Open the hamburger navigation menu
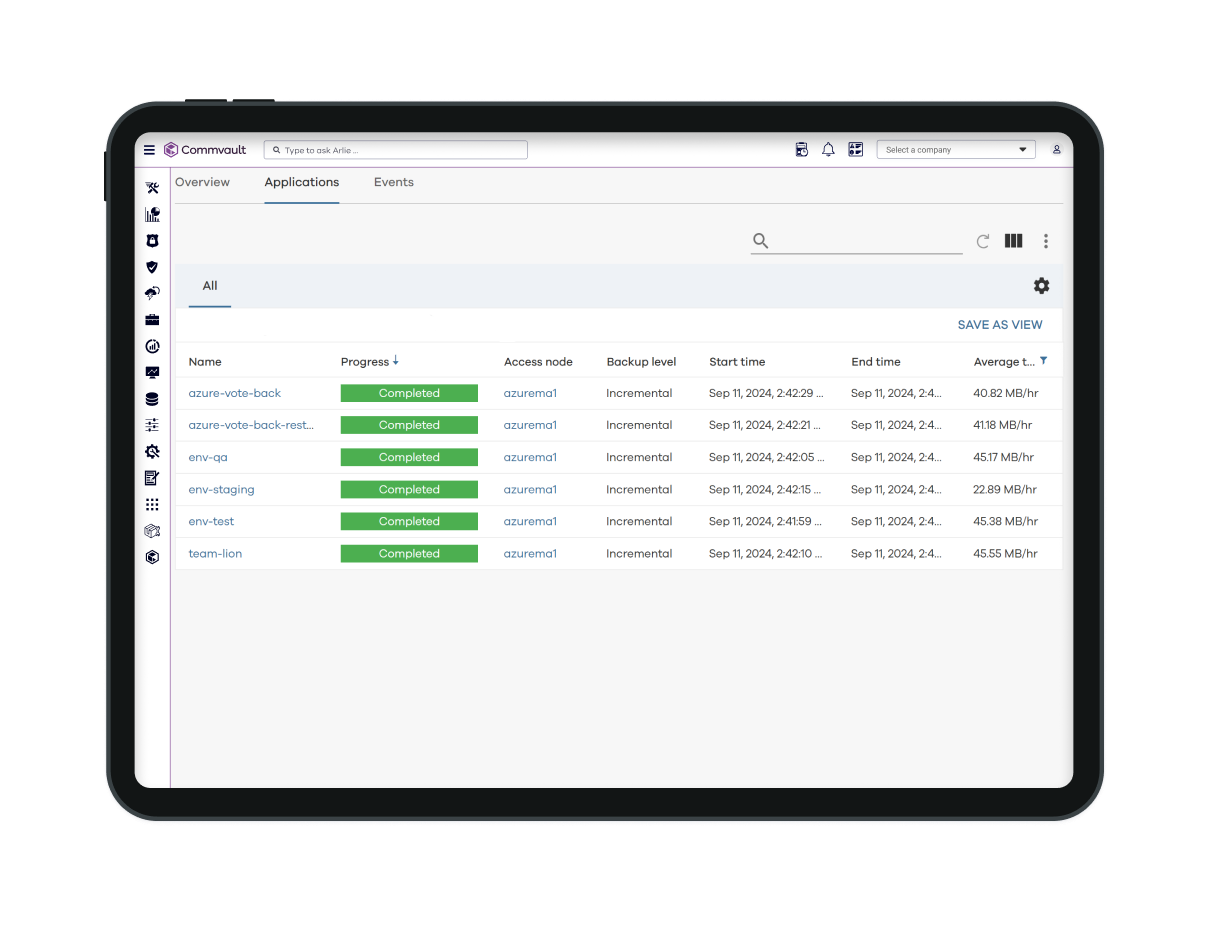1208x929 pixels. coord(149,150)
